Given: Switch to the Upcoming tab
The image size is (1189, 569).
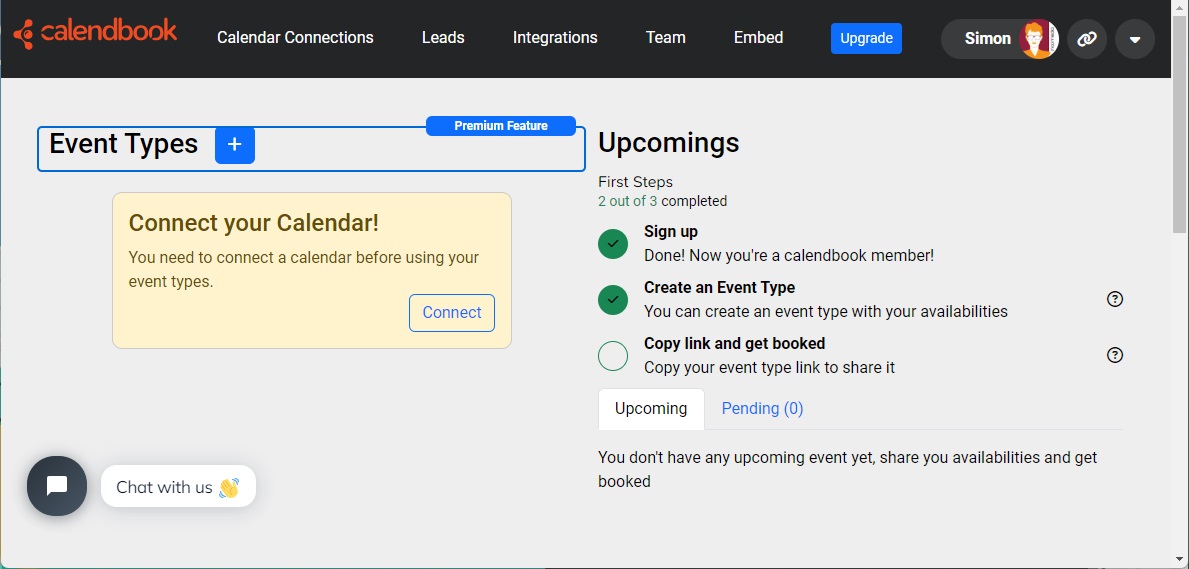Looking at the screenshot, I should 651,409.
